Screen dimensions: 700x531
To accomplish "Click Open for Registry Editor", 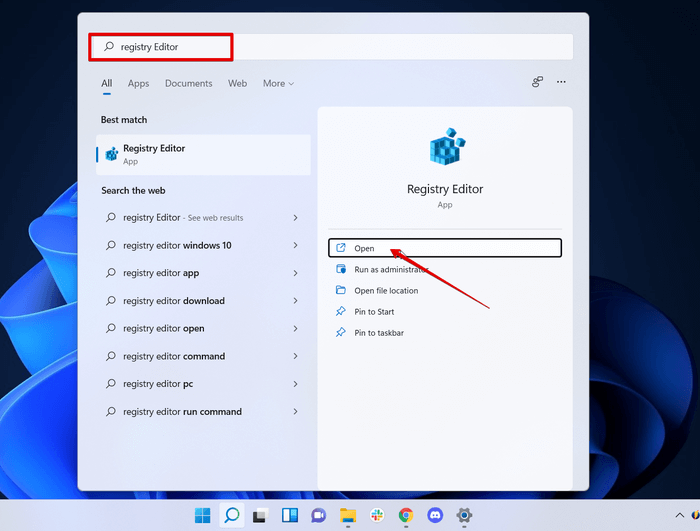I will click(445, 248).
